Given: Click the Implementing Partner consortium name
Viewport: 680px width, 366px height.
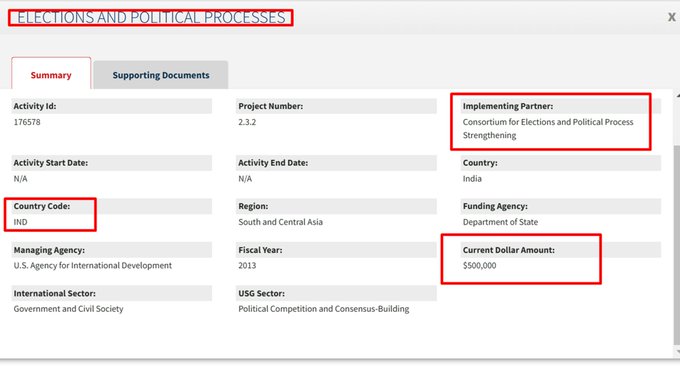Looking at the screenshot, I should tap(548, 128).
